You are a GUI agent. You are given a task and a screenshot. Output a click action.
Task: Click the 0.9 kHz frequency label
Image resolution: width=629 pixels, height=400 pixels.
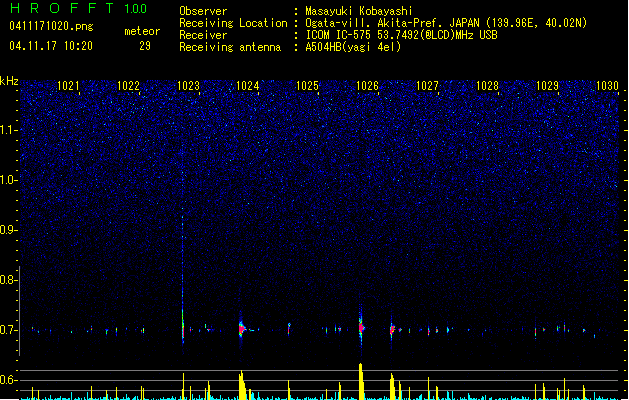coord(8,230)
